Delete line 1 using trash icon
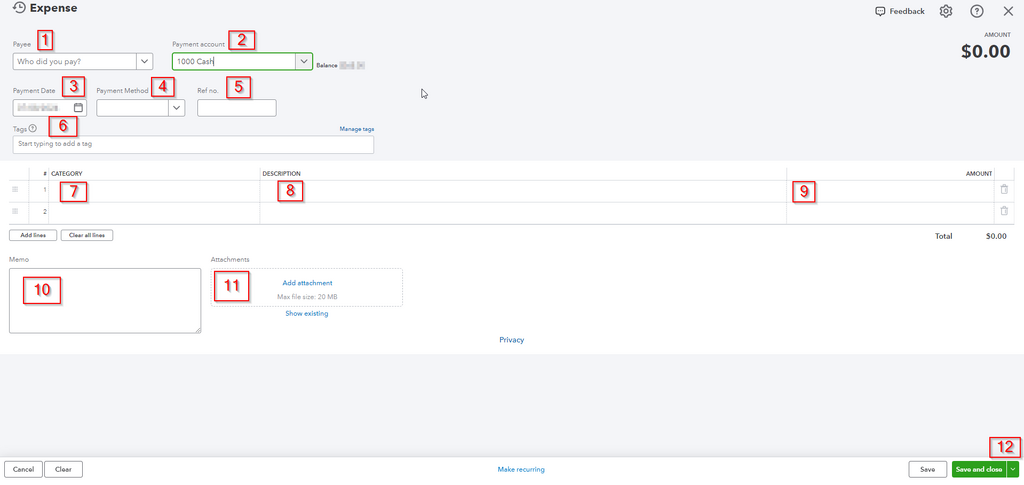Viewport: 1024px width, 485px height. point(1004,189)
